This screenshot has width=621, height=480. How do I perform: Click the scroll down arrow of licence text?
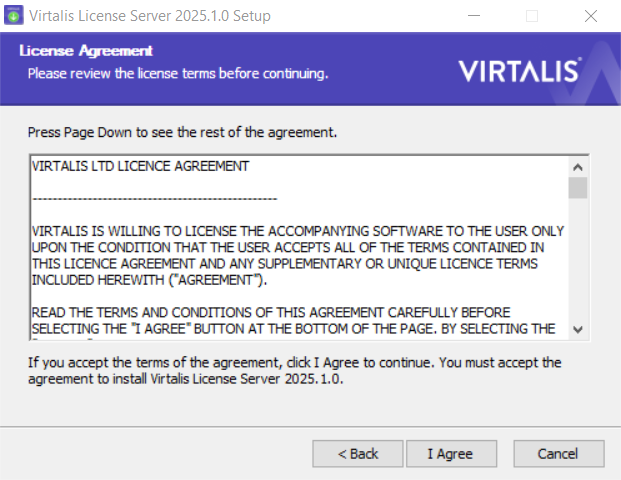pos(578,330)
